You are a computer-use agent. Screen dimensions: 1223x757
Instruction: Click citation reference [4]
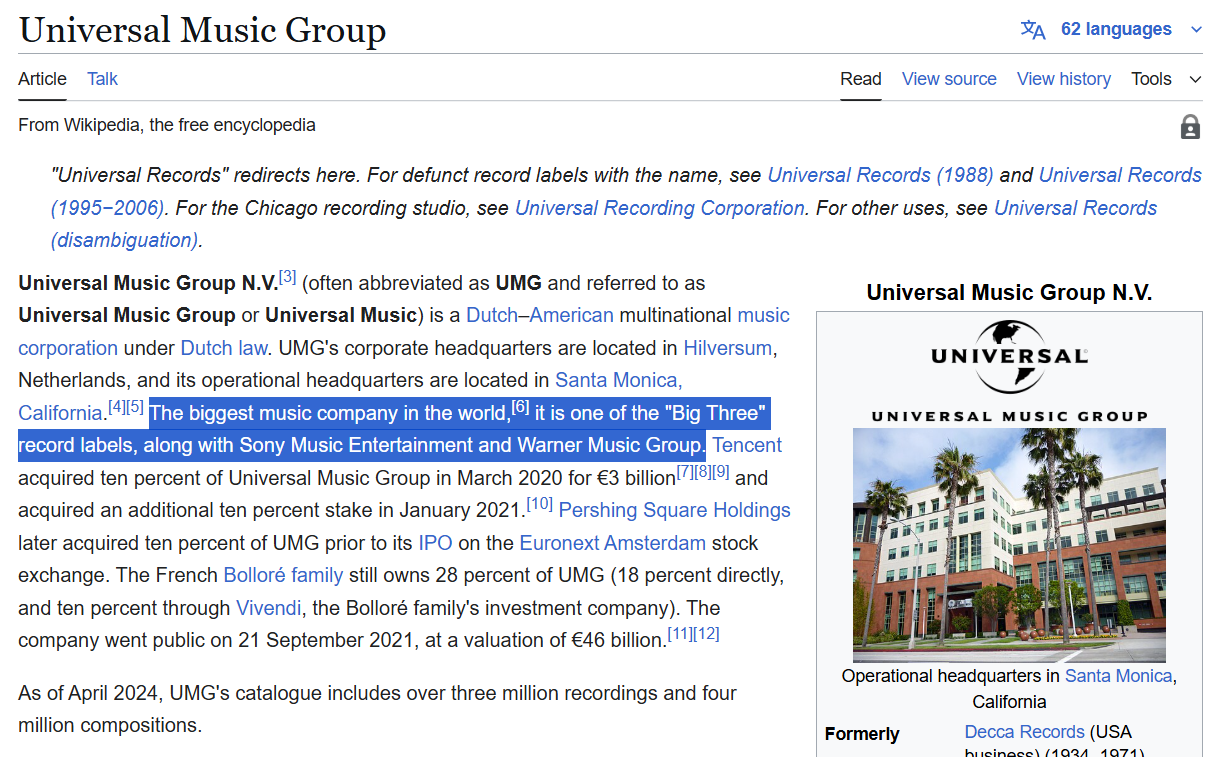click(x=116, y=407)
